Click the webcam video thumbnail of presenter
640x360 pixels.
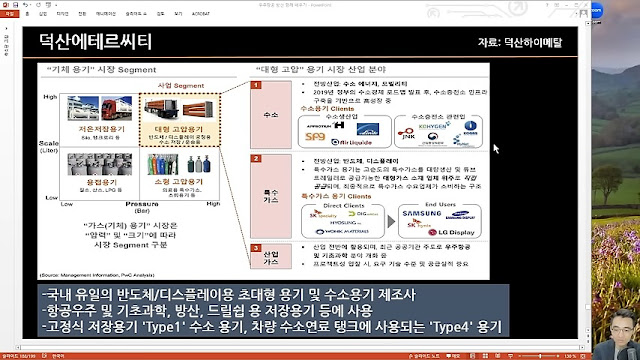[616, 334]
